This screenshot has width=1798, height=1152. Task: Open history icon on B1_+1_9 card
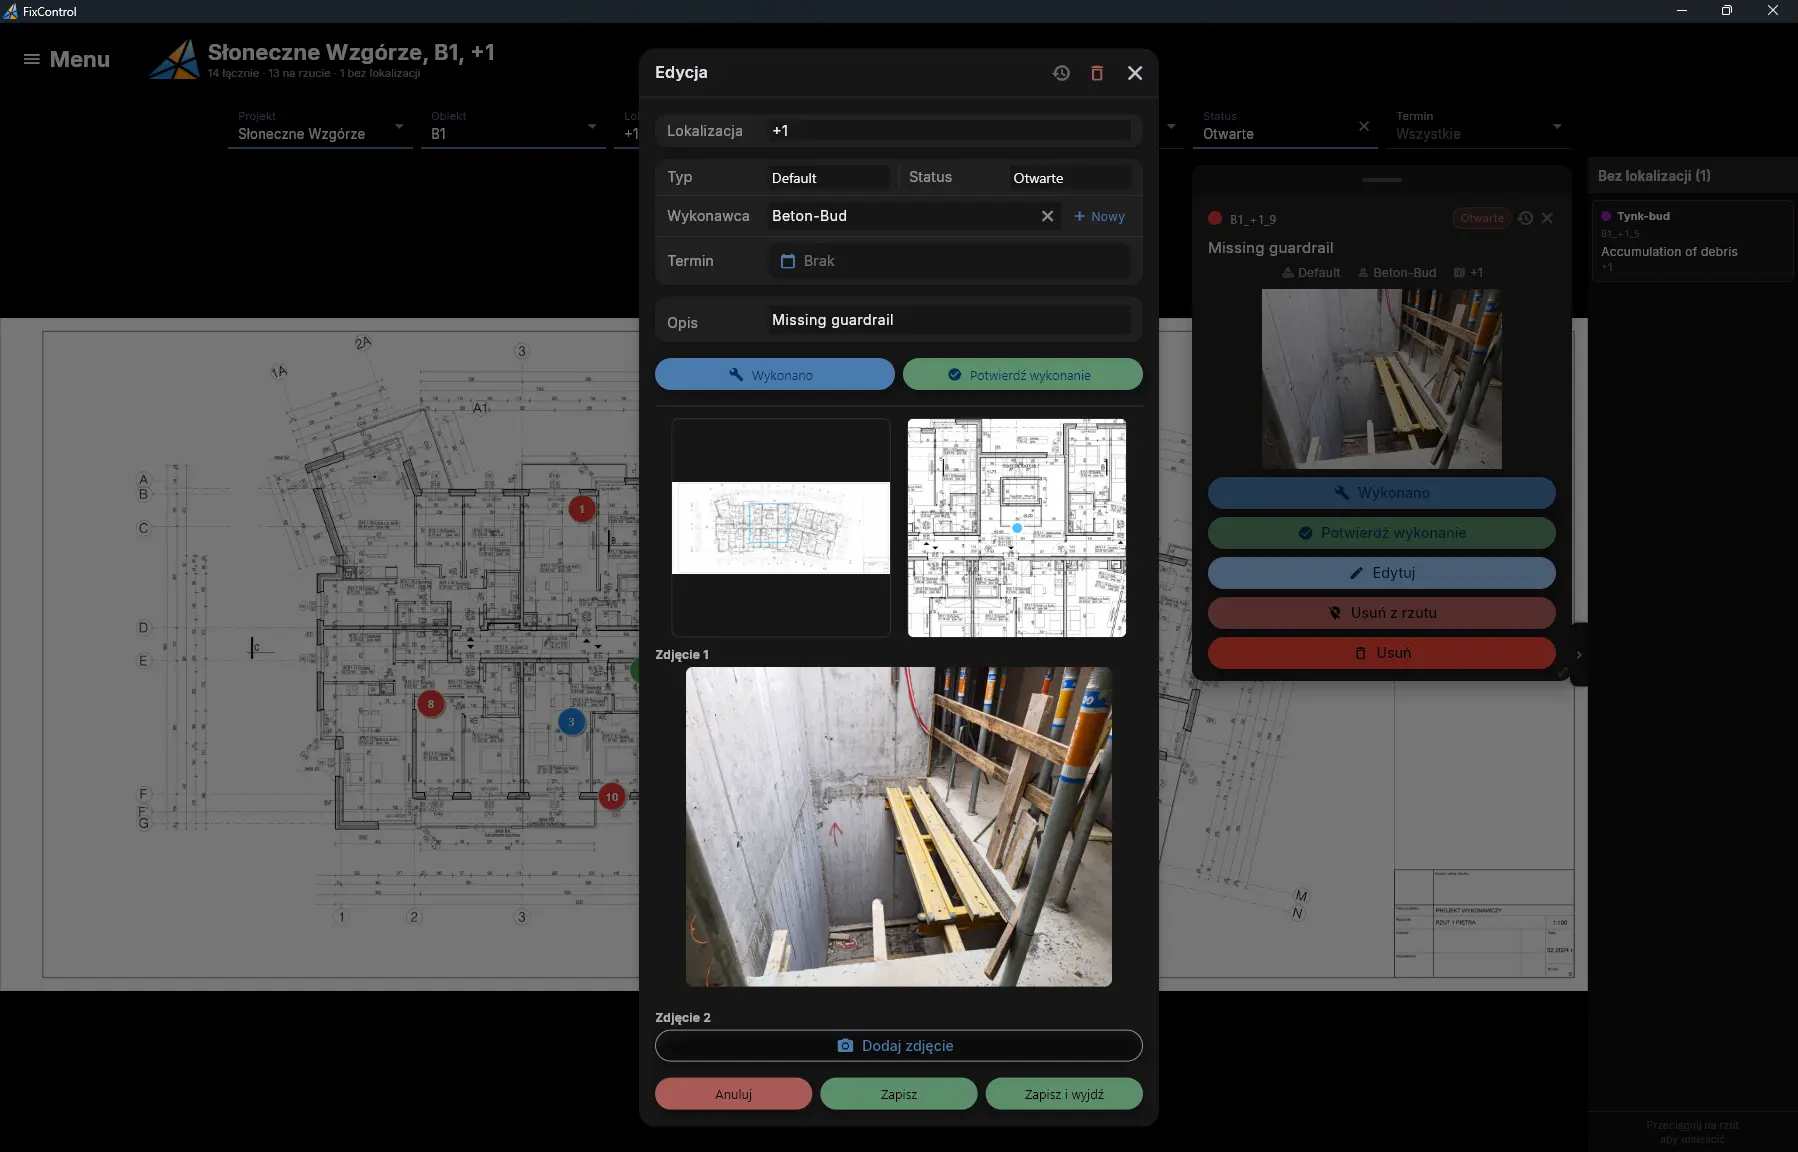(x=1525, y=218)
